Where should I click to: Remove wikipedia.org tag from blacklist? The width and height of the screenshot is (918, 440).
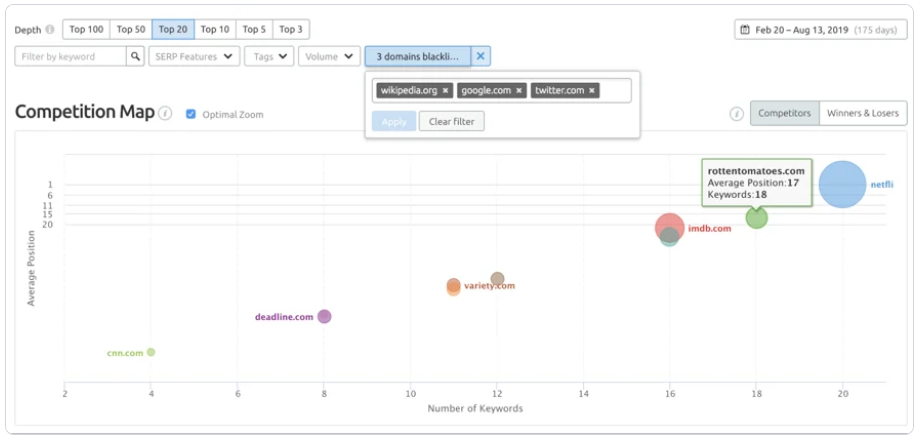(x=446, y=91)
